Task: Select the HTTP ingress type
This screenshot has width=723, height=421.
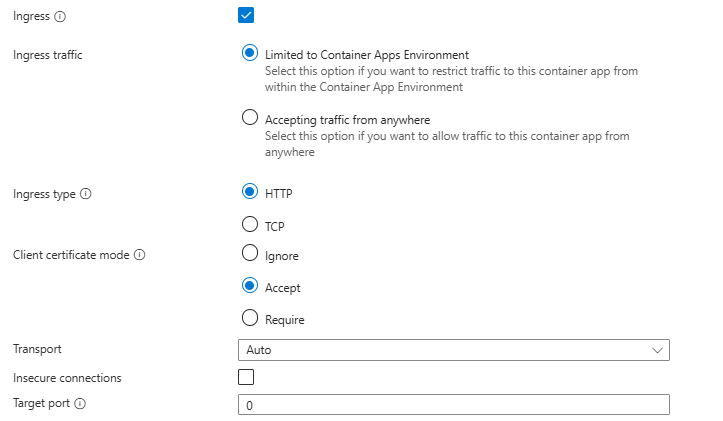Action: click(250, 192)
